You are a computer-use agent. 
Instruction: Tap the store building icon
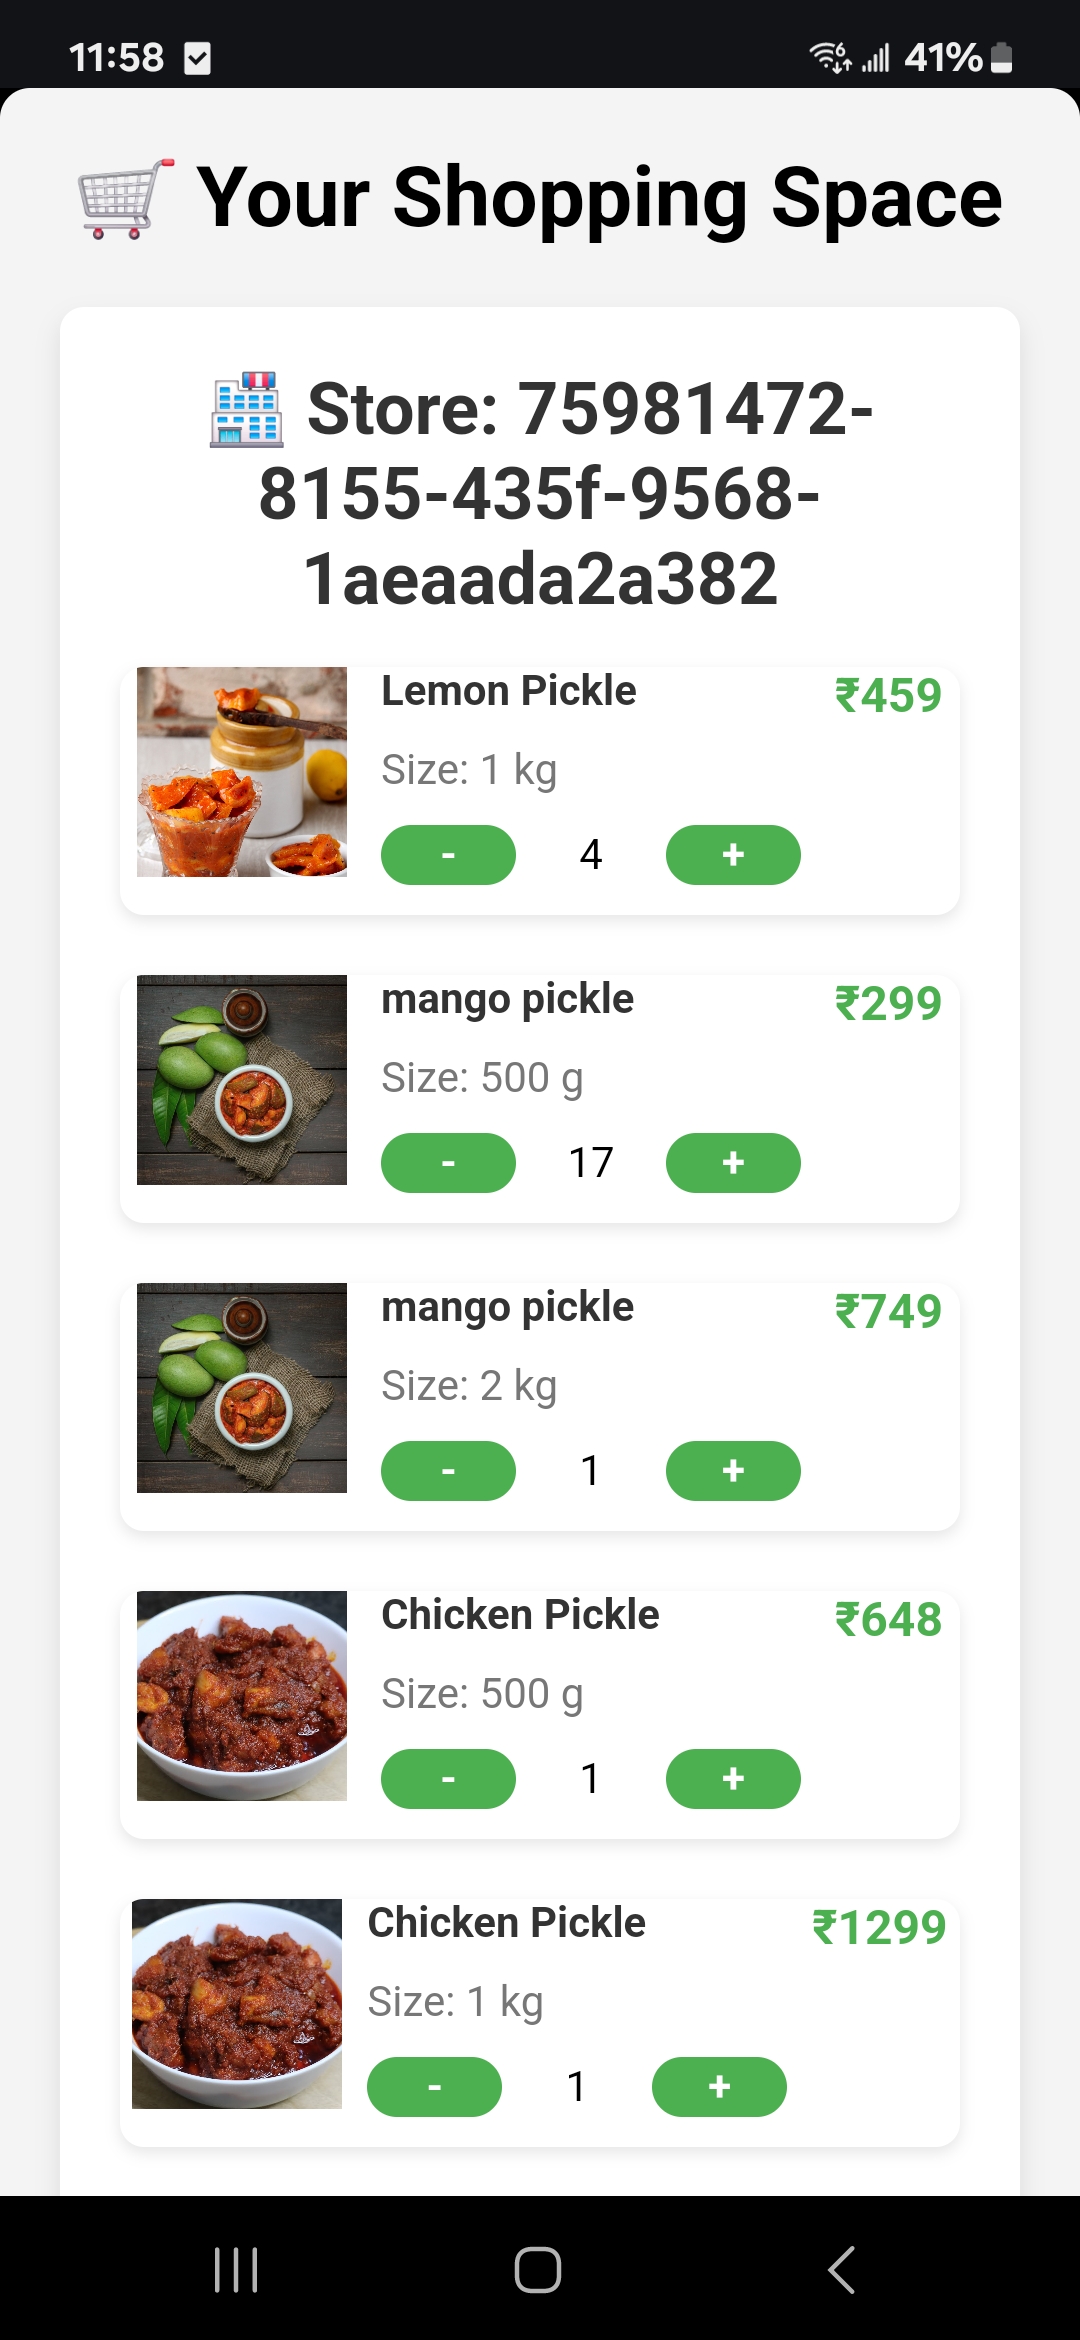coord(246,410)
